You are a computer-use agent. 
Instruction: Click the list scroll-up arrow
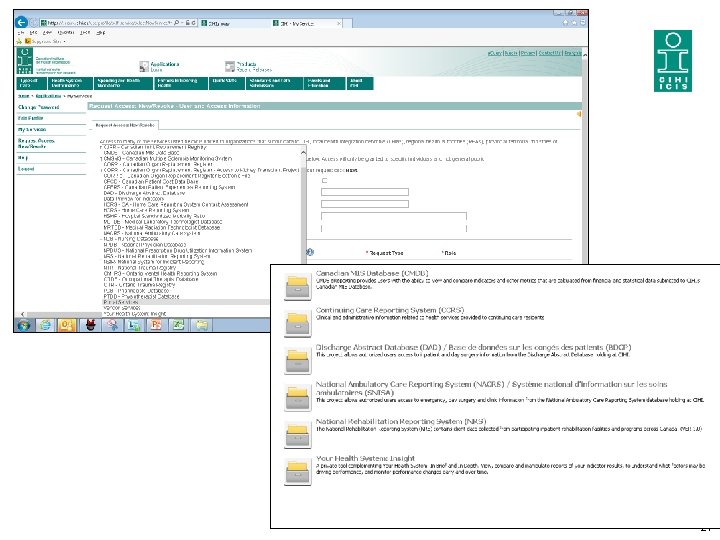pyautogui.click(x=303, y=152)
